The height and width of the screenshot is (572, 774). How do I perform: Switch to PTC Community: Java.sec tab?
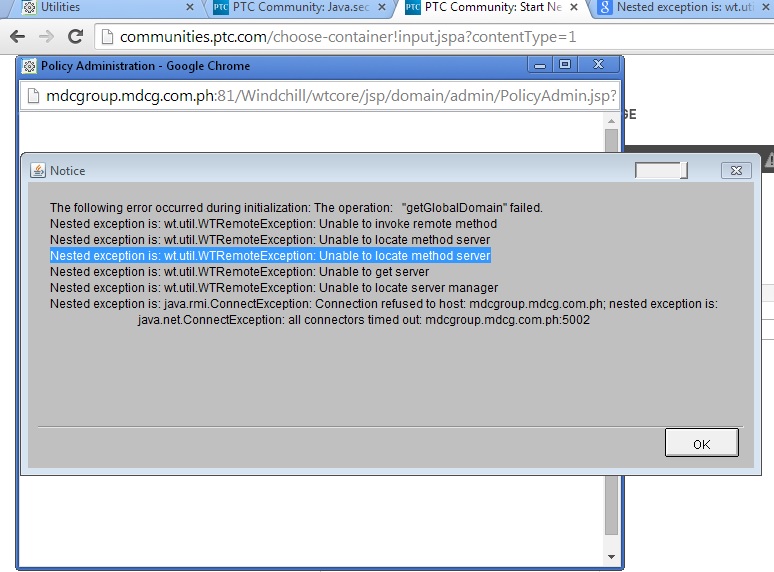point(299,7)
